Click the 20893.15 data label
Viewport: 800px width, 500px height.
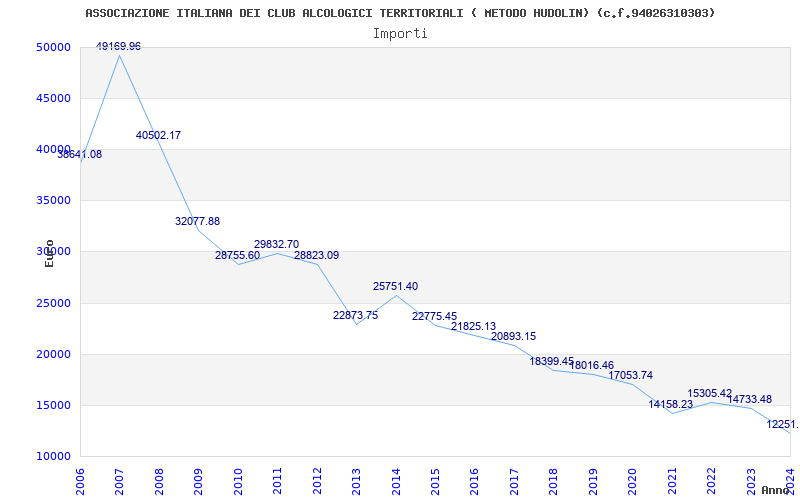point(514,337)
